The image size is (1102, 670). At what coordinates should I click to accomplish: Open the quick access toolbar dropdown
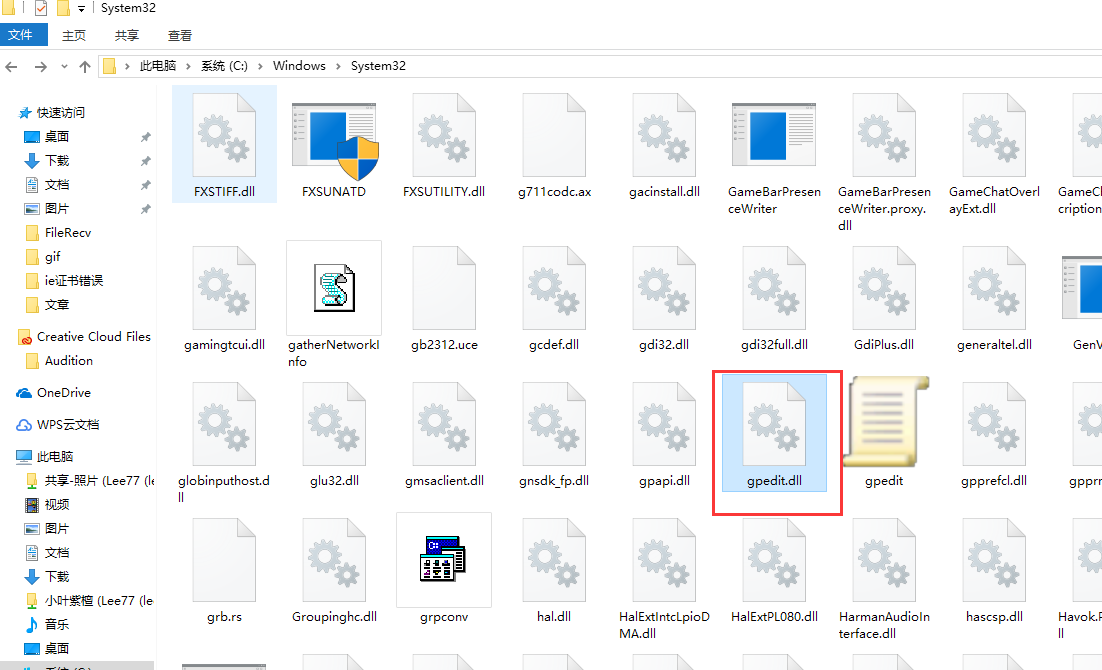coord(81,9)
